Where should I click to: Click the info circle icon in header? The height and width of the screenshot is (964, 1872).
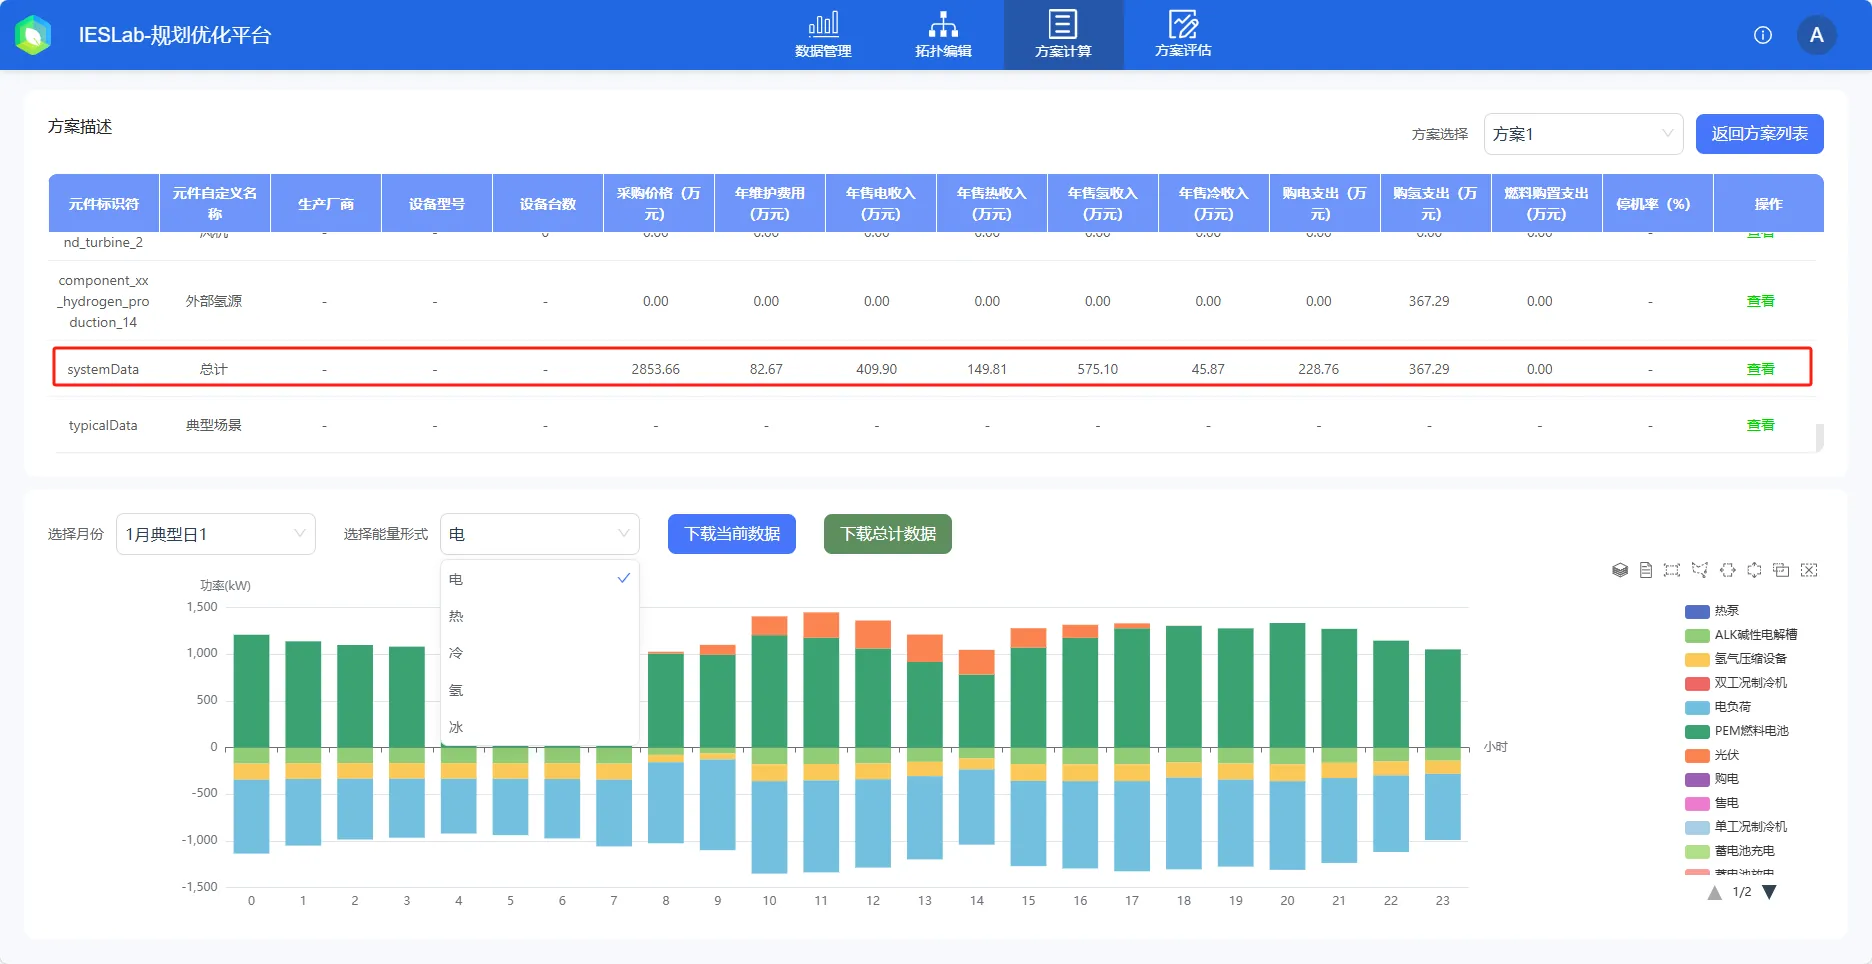click(1763, 35)
